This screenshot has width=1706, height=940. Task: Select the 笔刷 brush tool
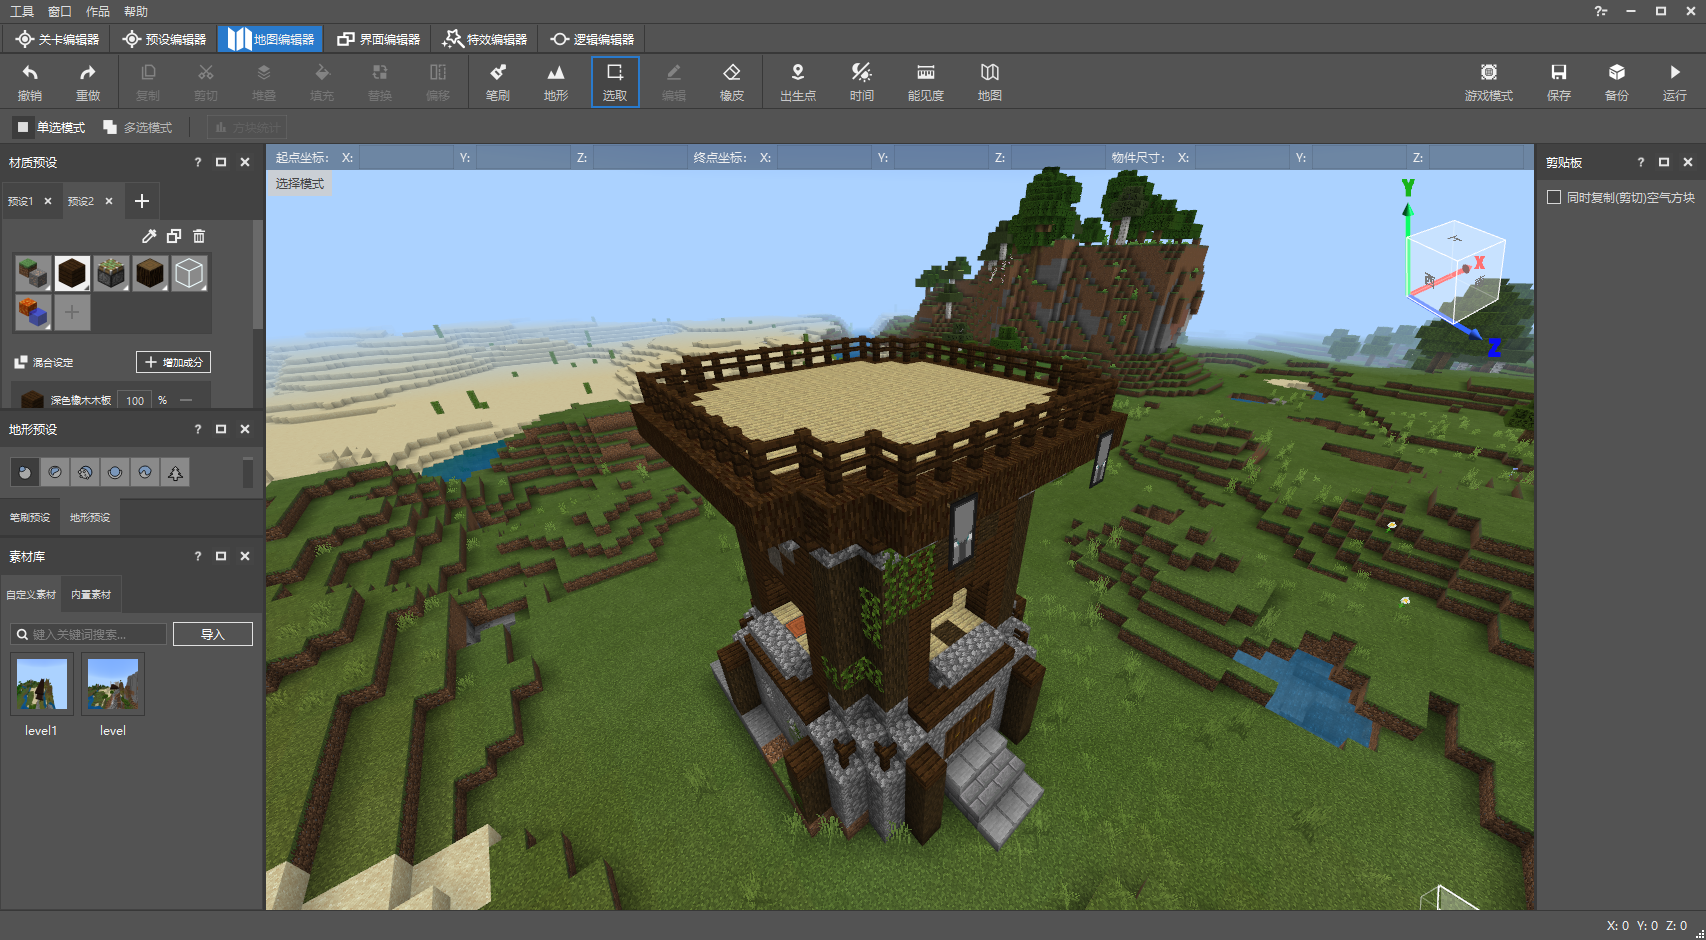(x=497, y=81)
